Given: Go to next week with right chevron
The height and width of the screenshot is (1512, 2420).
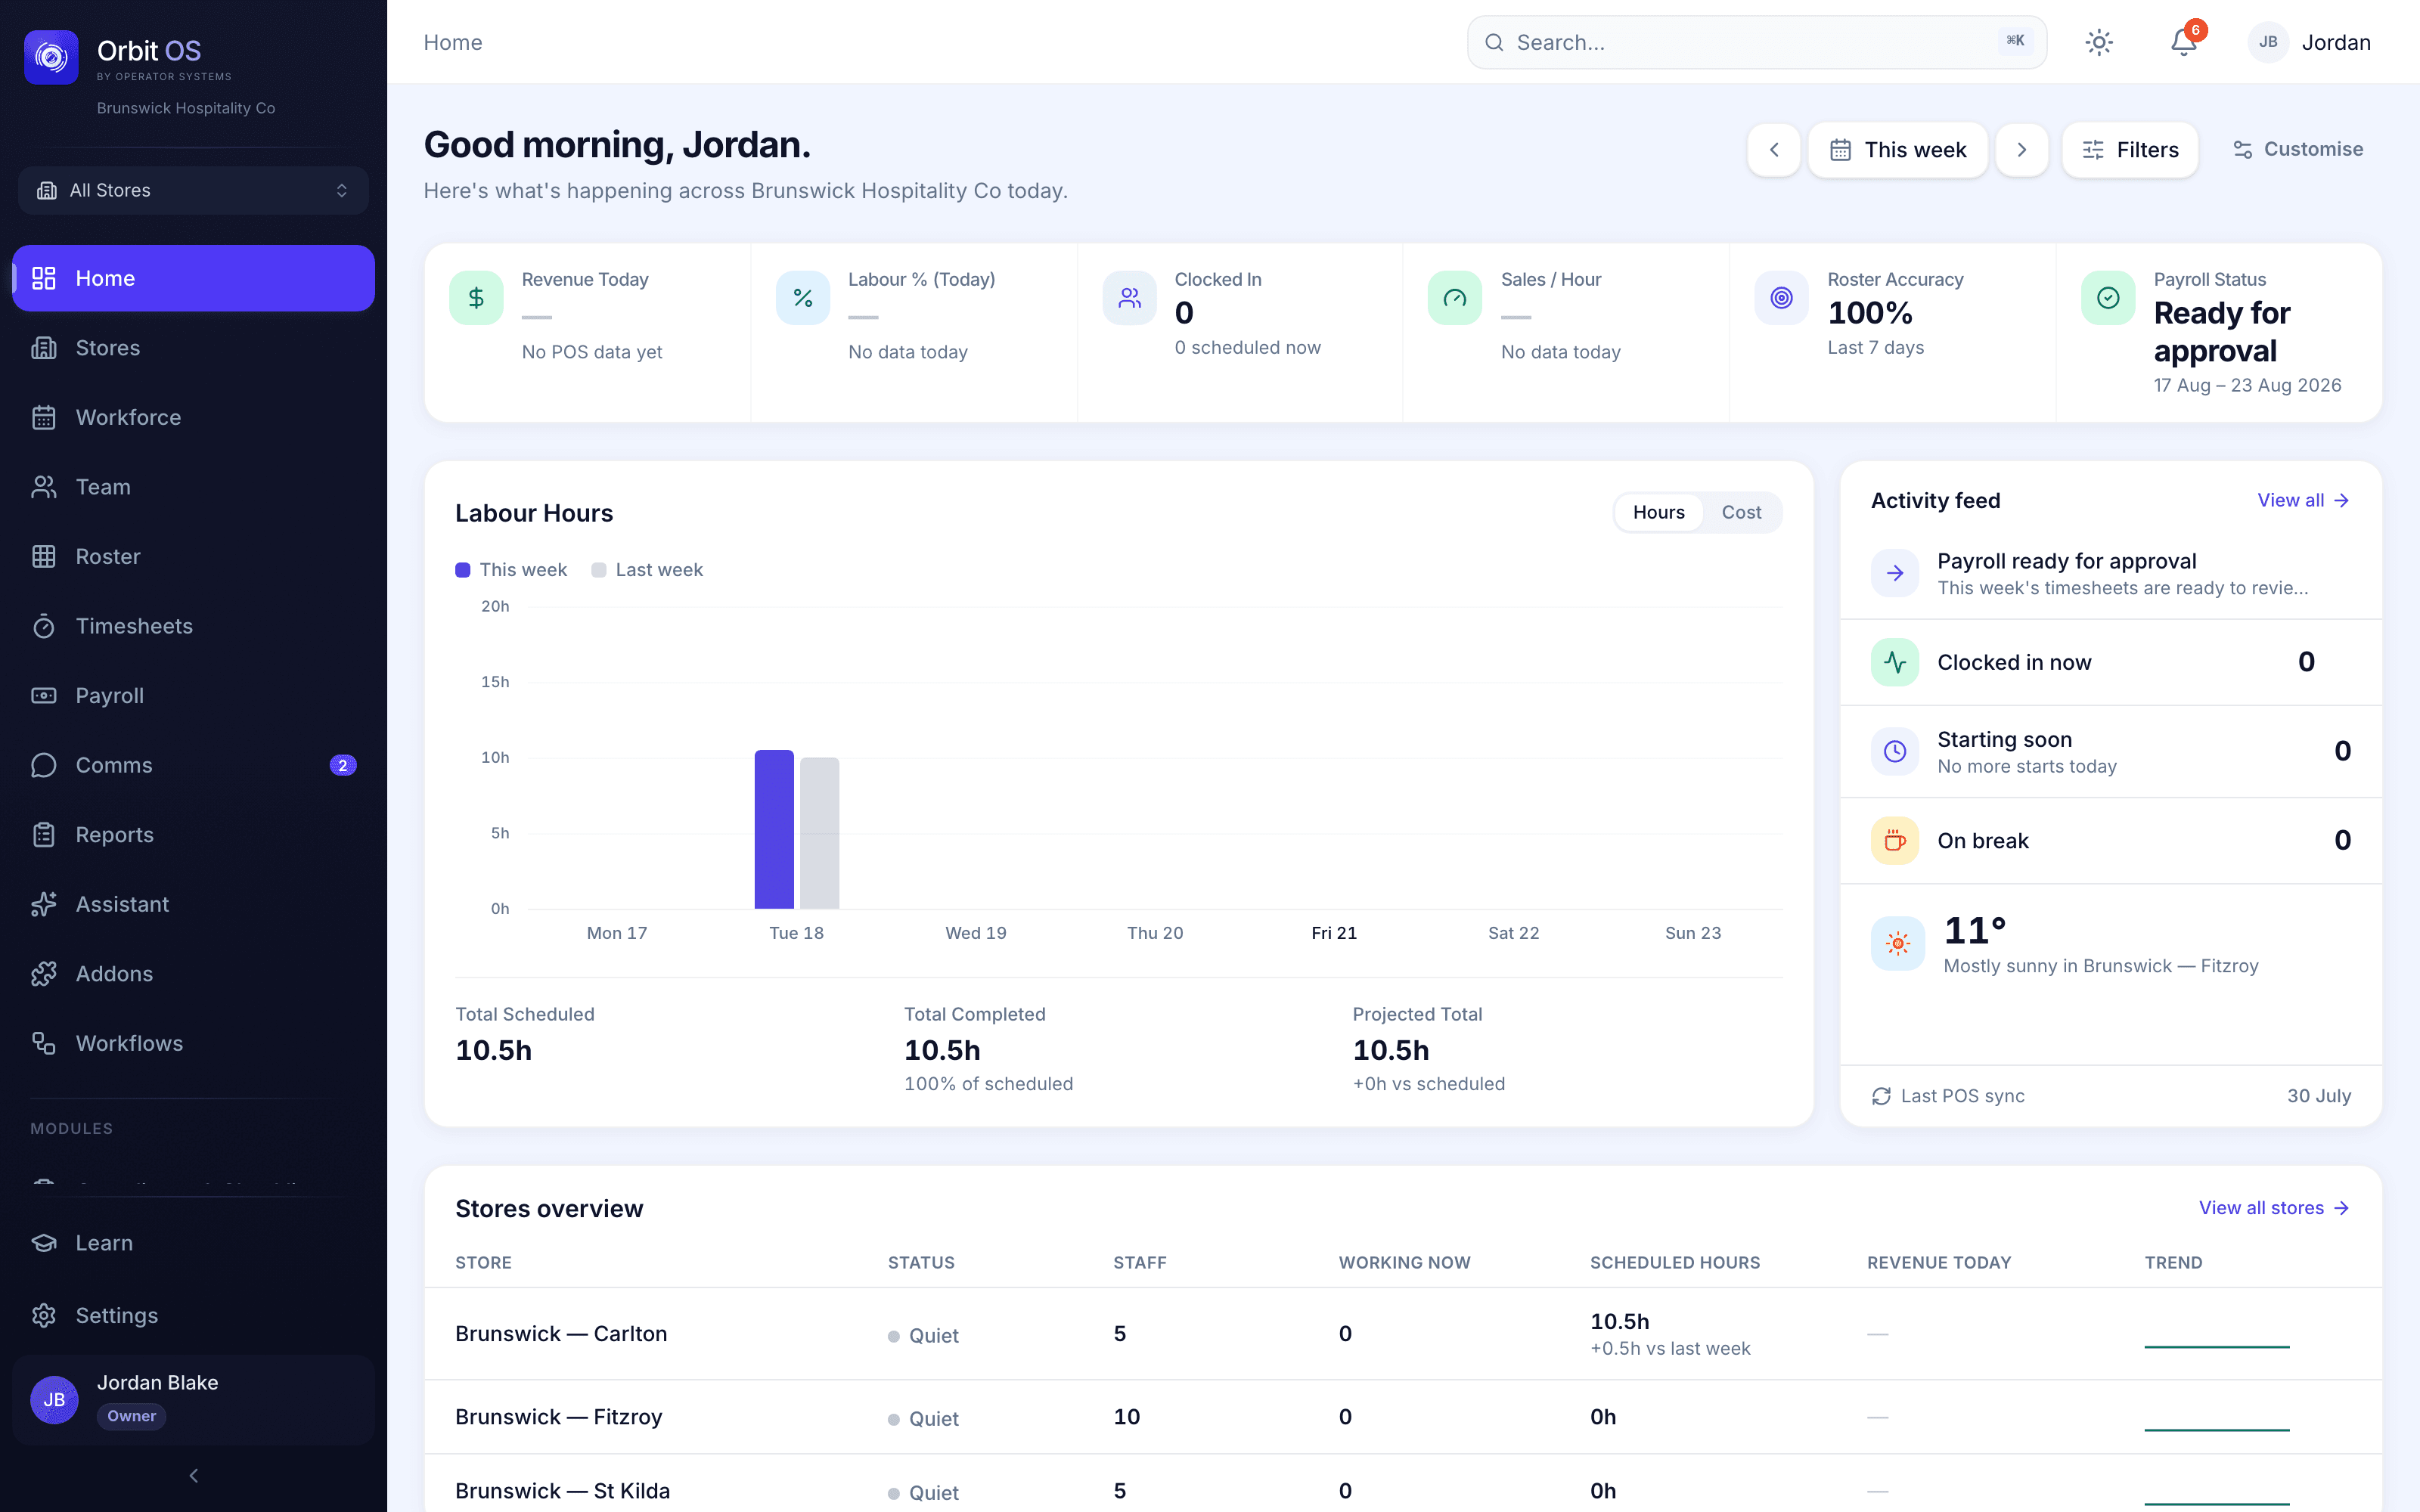Looking at the screenshot, I should point(2021,150).
